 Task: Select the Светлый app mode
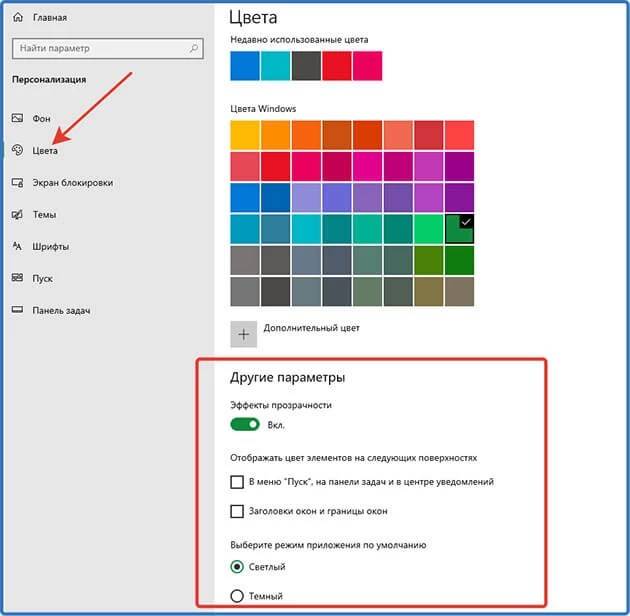[x=237, y=566]
